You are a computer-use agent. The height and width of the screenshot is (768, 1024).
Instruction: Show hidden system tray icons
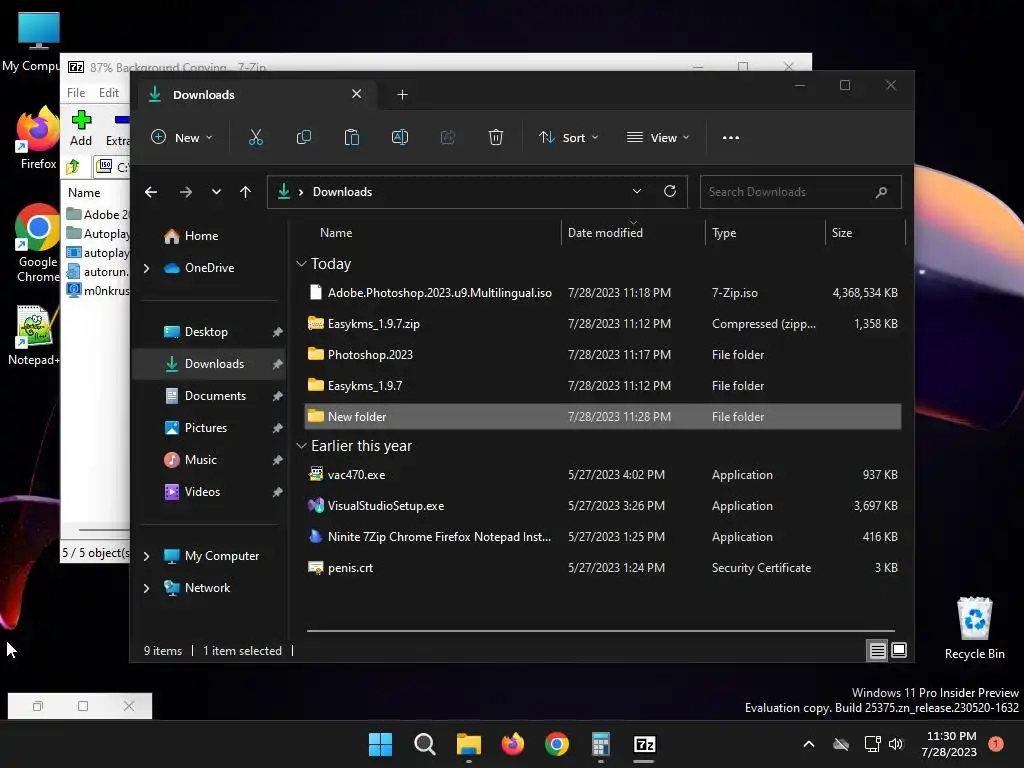808,744
